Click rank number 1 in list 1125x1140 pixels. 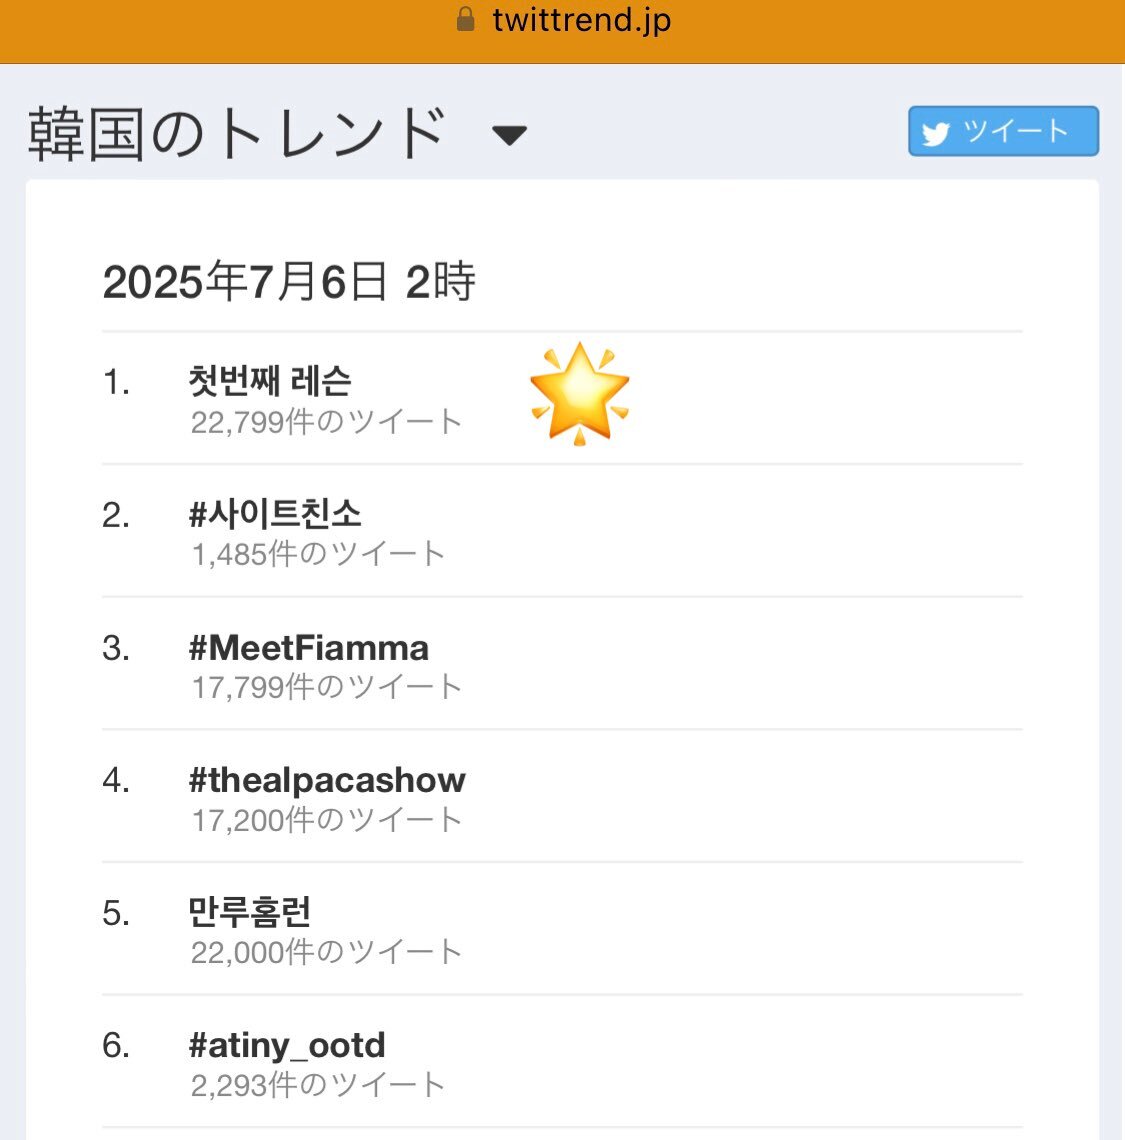pos(116,382)
